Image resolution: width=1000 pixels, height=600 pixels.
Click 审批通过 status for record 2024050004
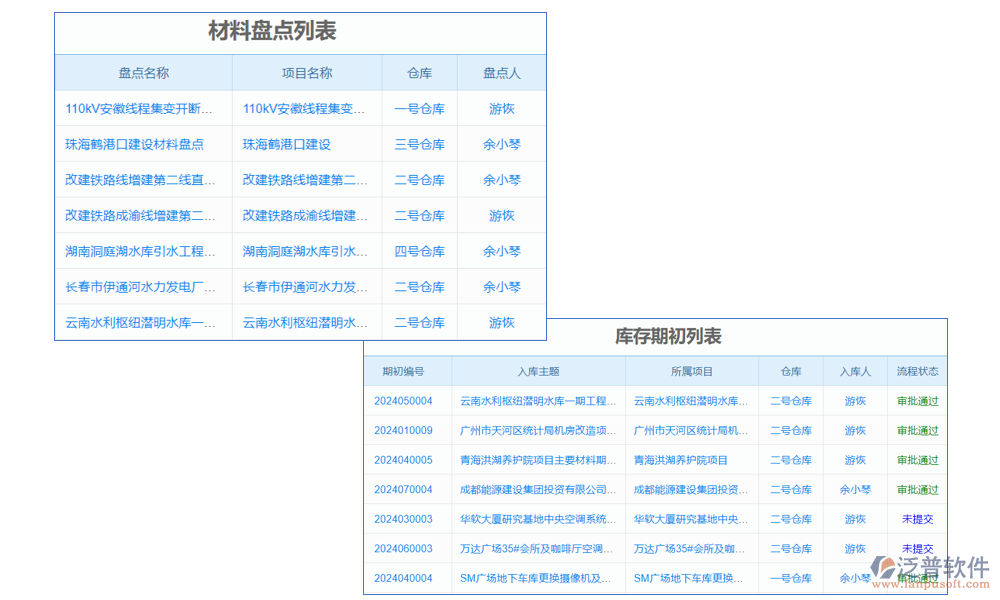918,401
